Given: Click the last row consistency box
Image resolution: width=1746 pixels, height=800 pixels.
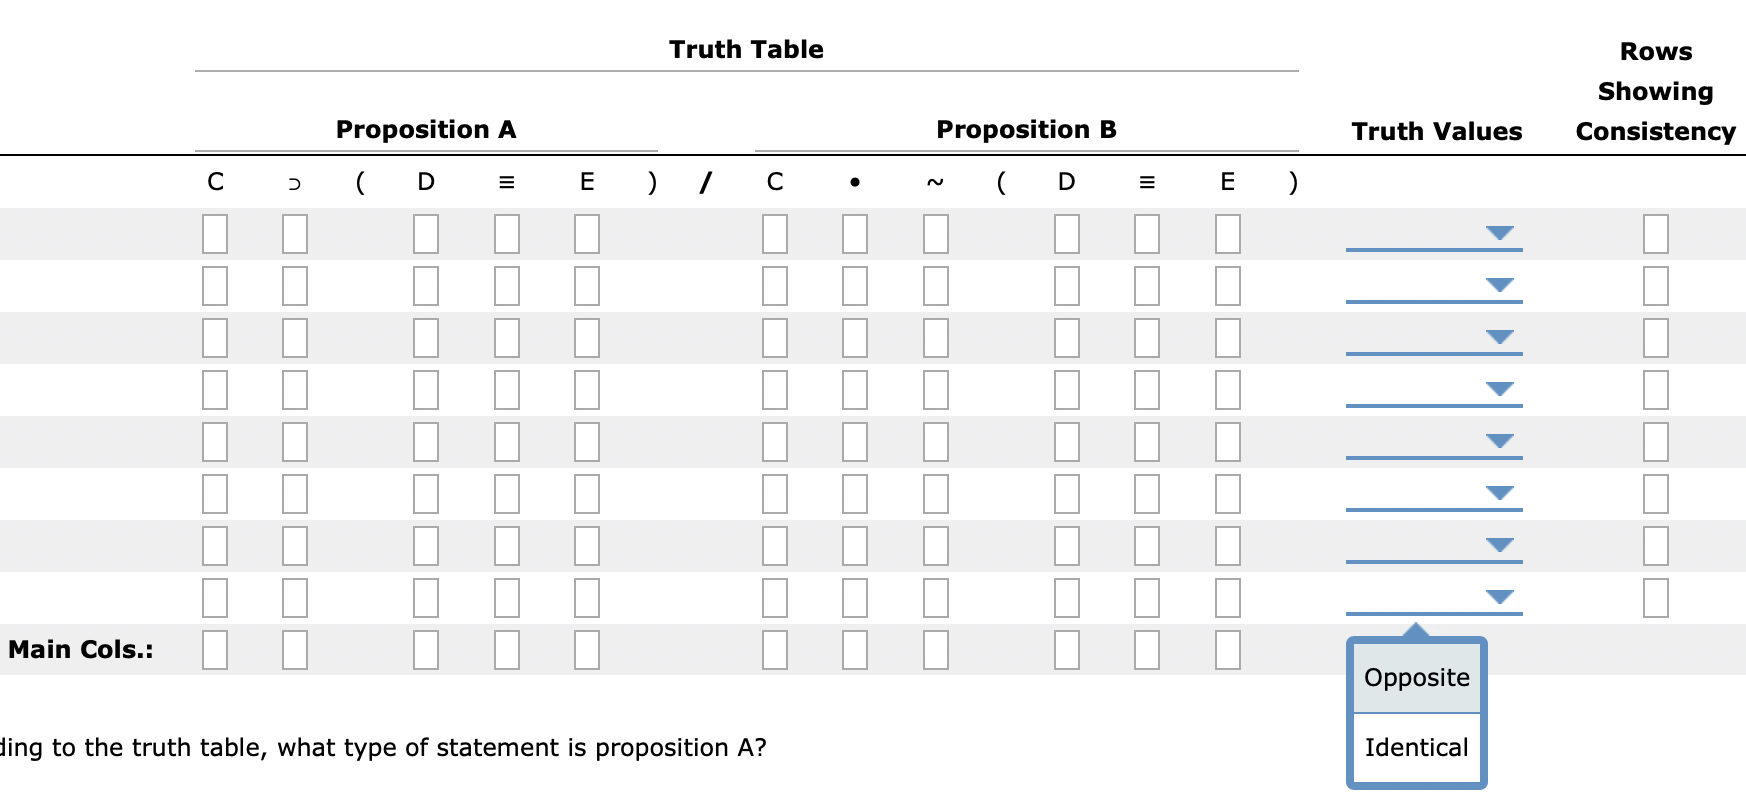Looking at the screenshot, I should (1655, 599).
